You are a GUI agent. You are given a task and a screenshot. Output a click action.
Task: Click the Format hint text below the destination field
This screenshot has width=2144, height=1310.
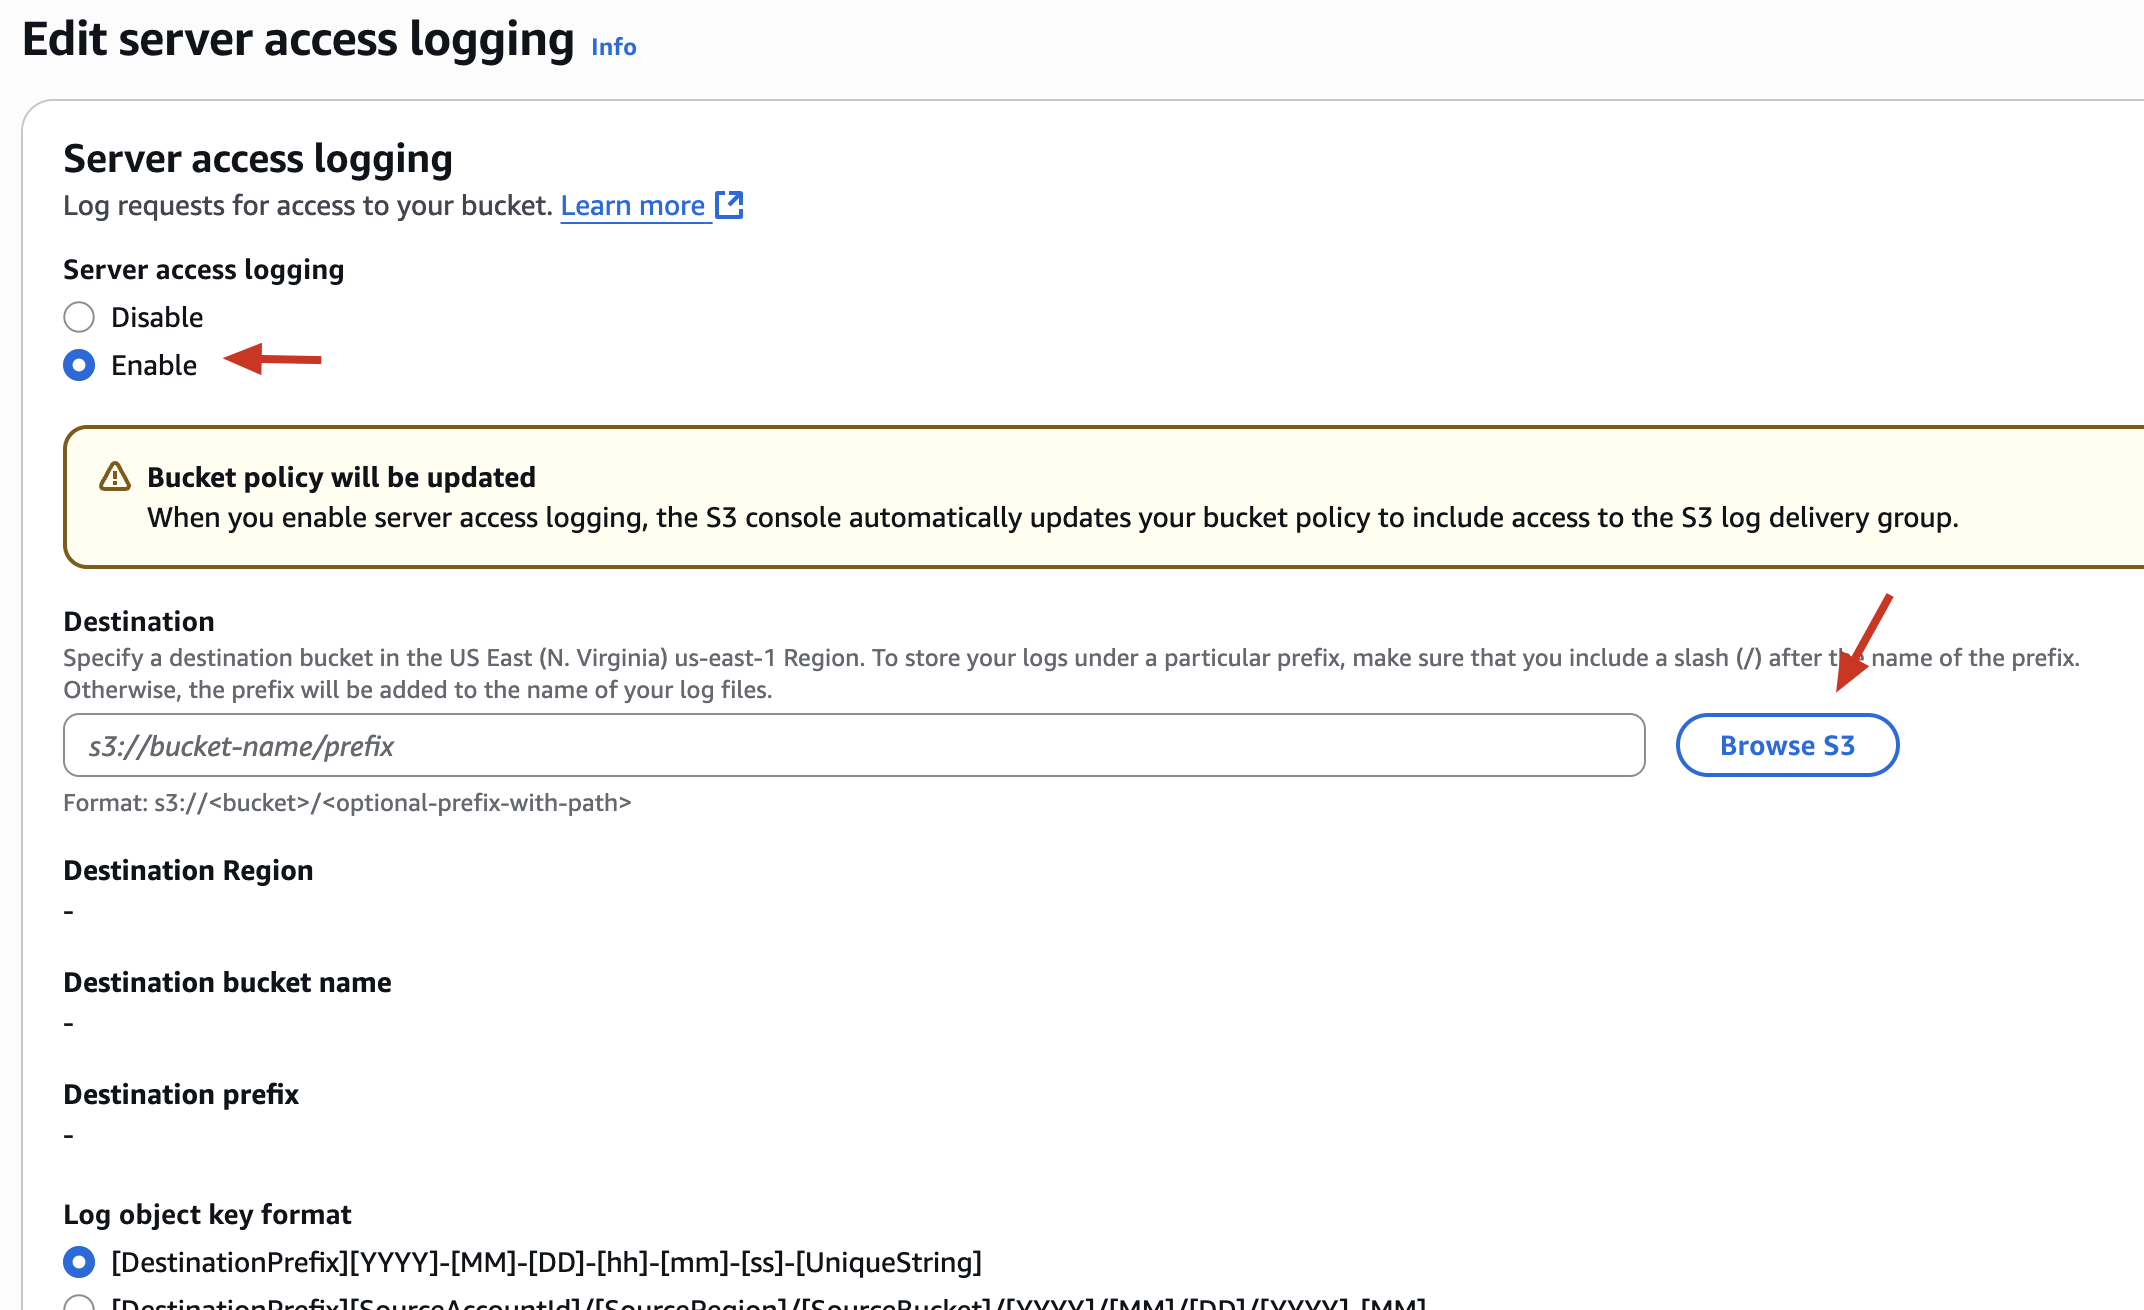(347, 802)
